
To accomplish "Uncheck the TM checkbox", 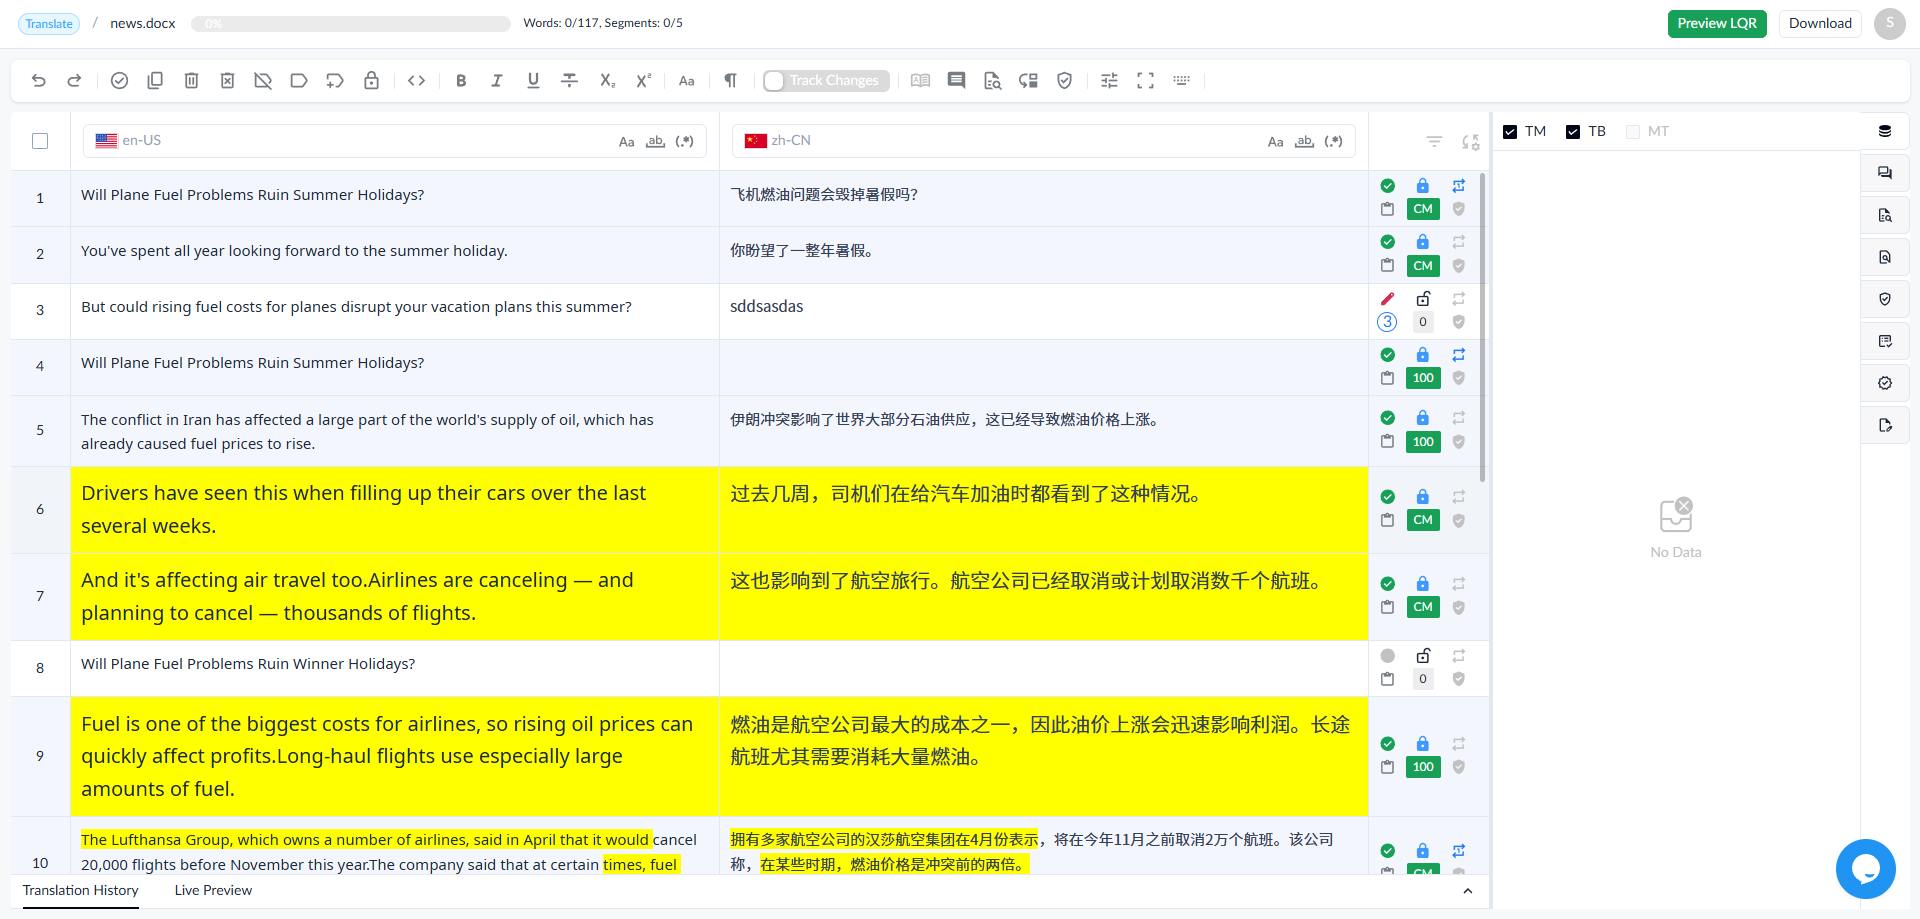I will tap(1510, 132).
